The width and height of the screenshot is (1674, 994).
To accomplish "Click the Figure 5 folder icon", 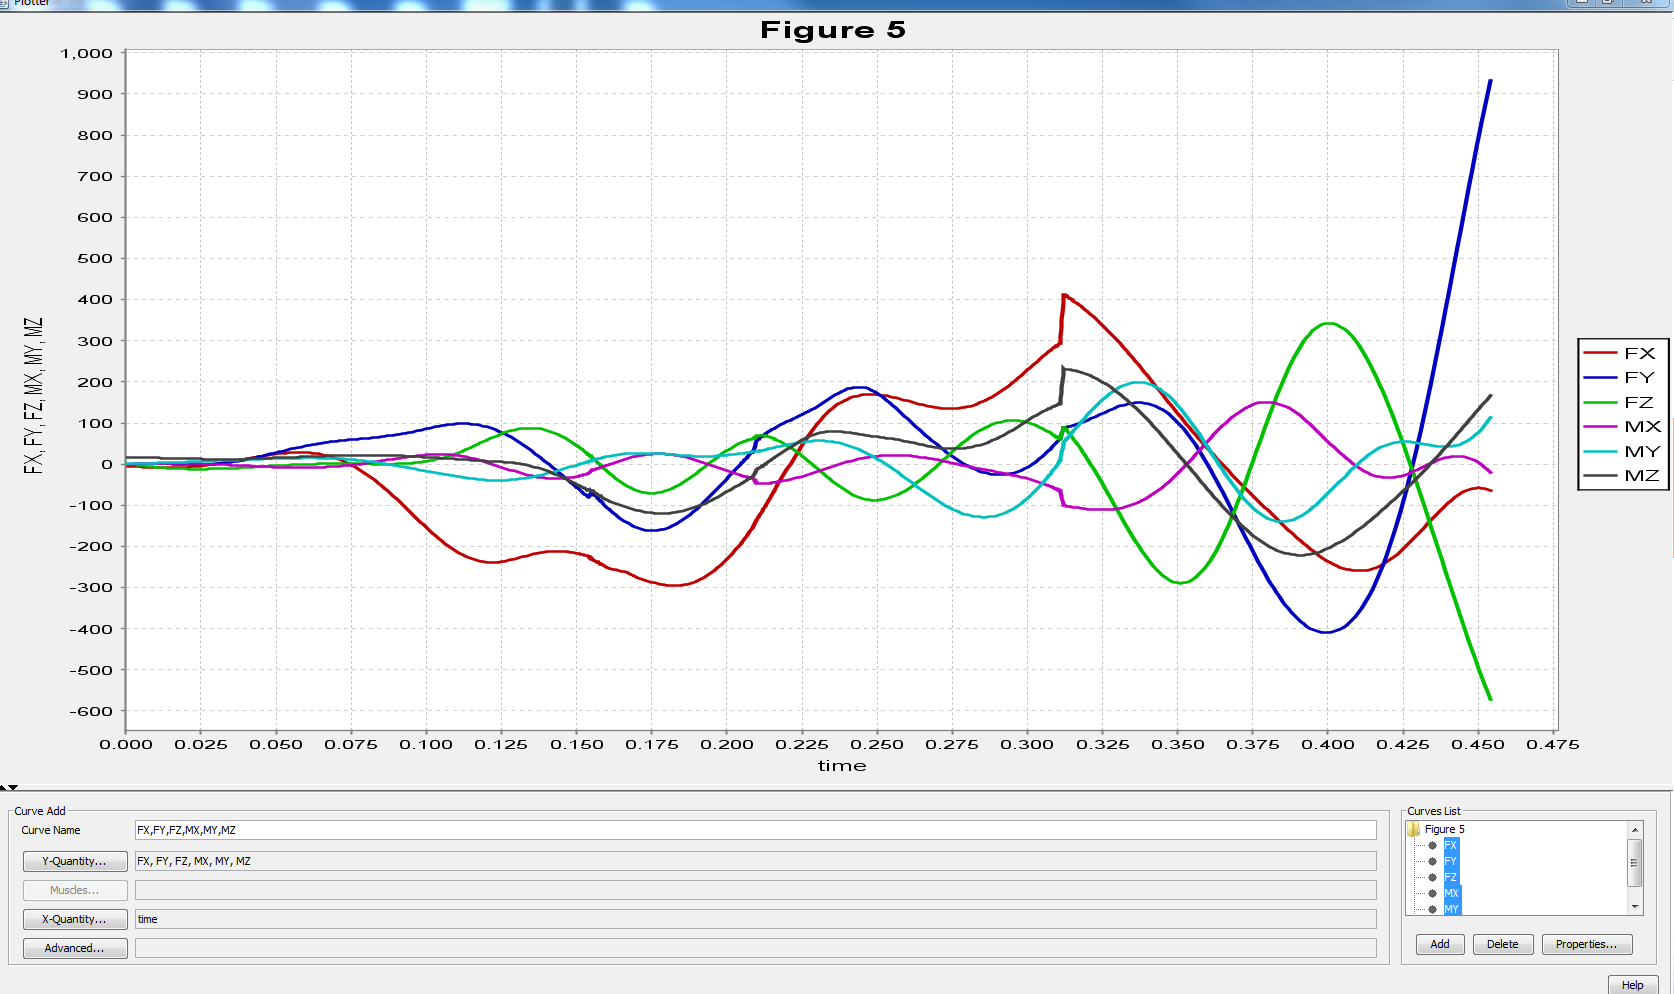I will [1414, 829].
